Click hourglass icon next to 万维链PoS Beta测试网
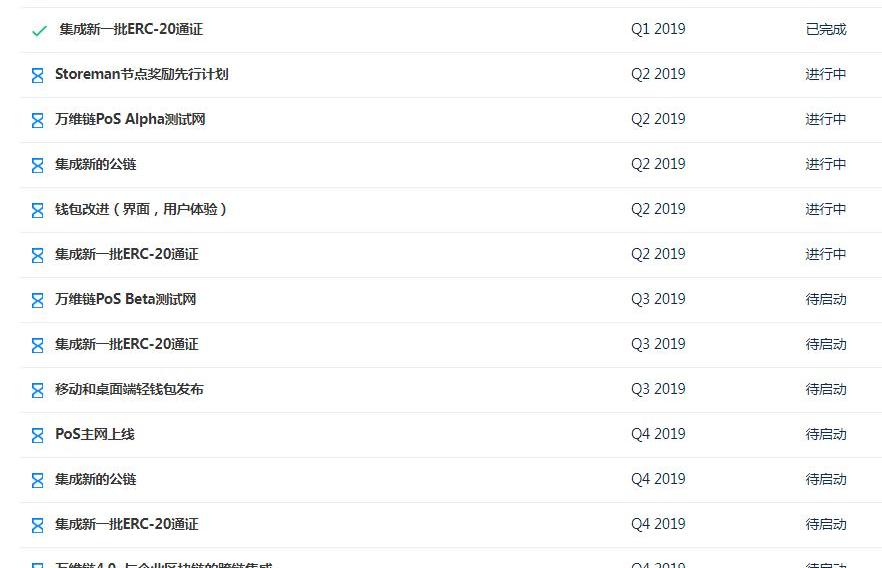The image size is (882, 568). [x=38, y=300]
